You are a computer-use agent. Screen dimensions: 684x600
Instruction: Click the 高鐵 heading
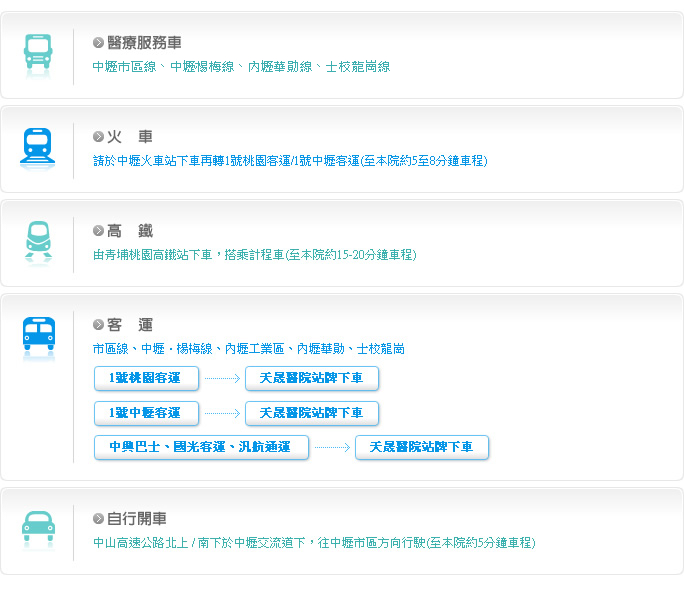(130, 230)
